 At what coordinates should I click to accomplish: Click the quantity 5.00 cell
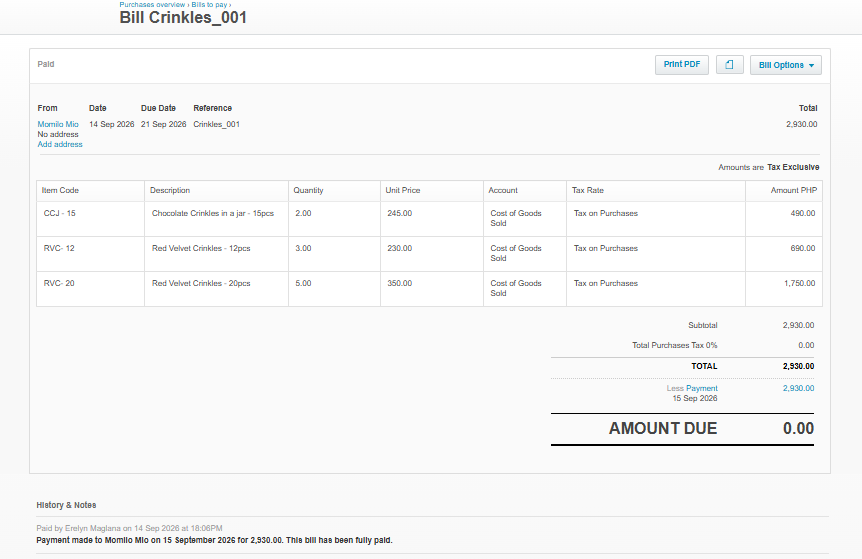(x=334, y=289)
